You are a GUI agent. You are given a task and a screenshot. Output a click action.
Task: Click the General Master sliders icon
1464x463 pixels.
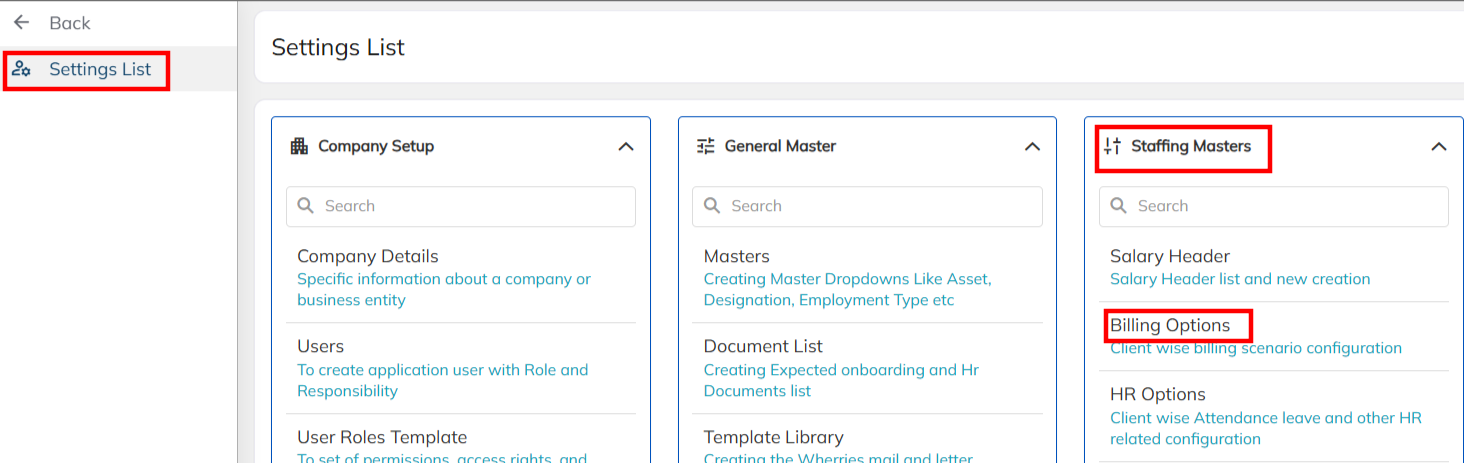[x=706, y=146]
